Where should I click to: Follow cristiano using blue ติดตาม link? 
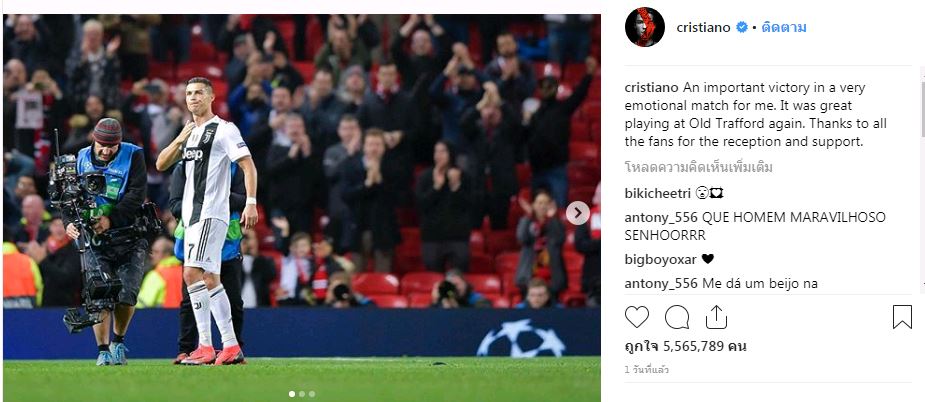click(x=784, y=28)
